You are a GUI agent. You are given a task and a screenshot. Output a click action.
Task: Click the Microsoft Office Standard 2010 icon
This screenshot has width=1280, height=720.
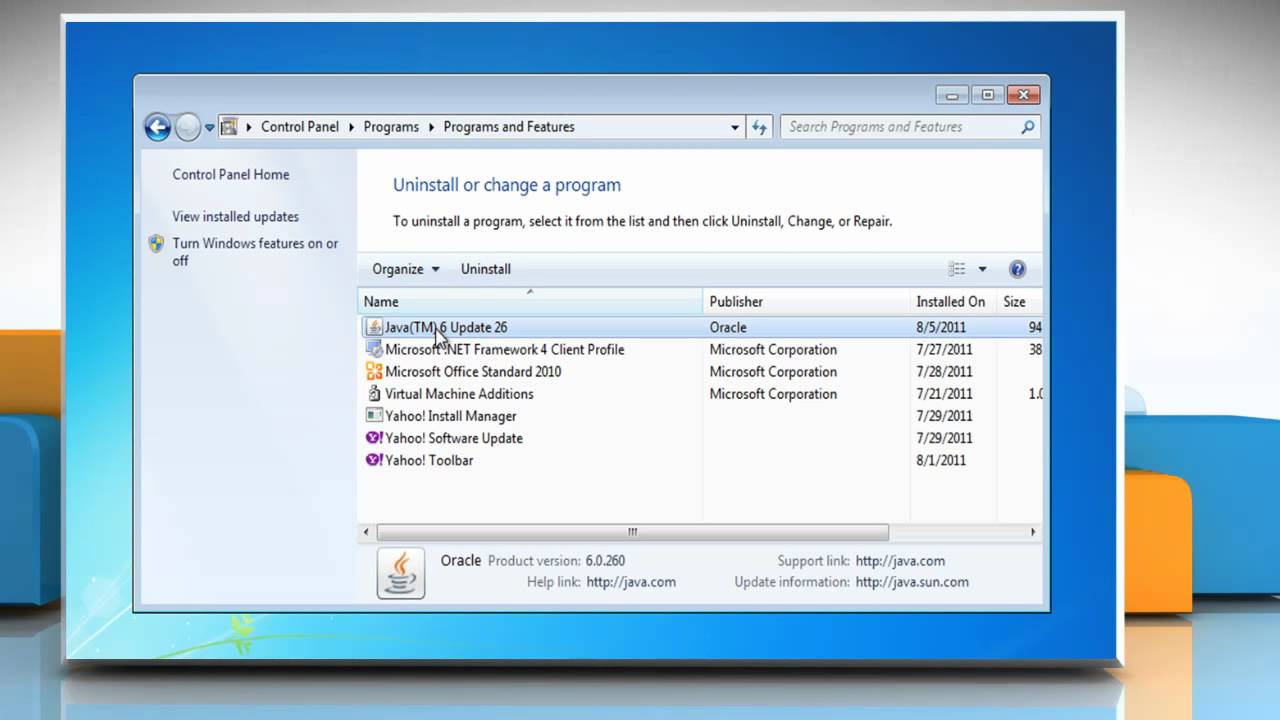pos(374,371)
